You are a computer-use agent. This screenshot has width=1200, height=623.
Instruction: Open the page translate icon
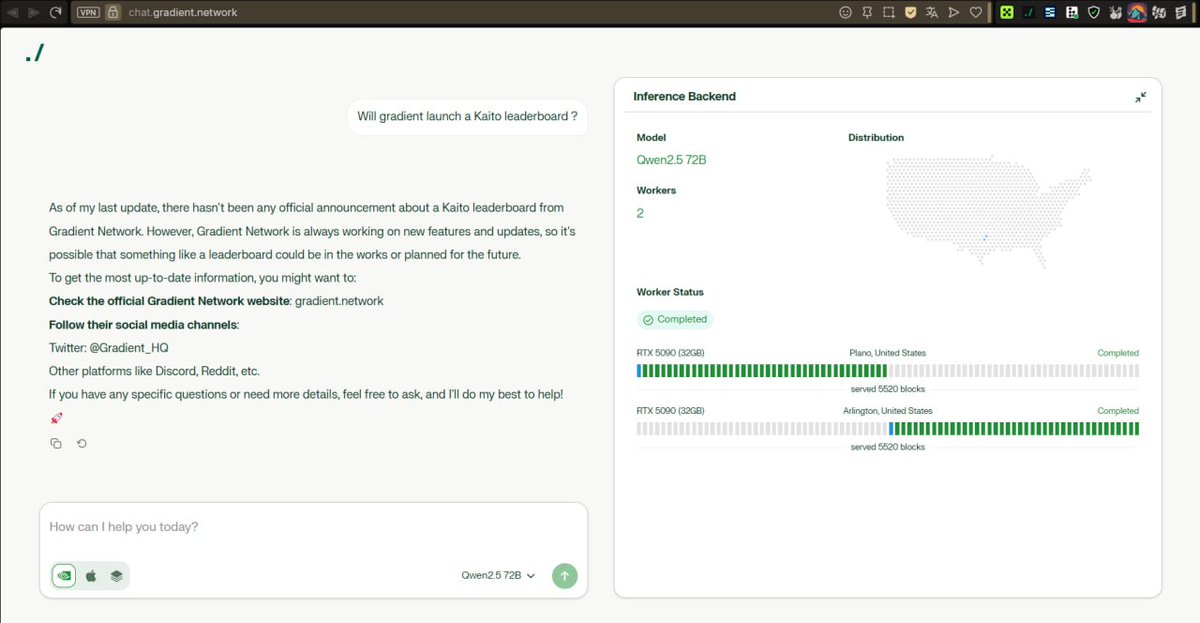(932, 13)
